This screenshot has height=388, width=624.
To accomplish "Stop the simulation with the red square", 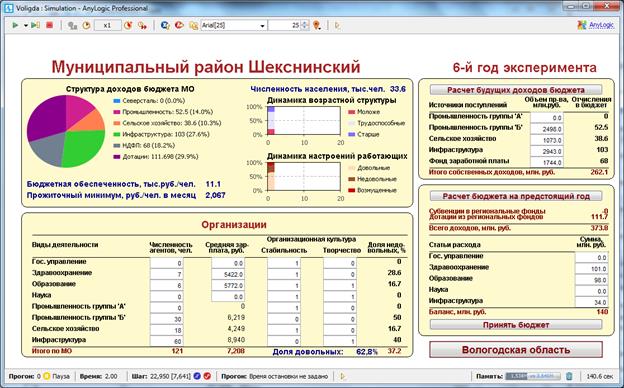I will tap(49, 25).
